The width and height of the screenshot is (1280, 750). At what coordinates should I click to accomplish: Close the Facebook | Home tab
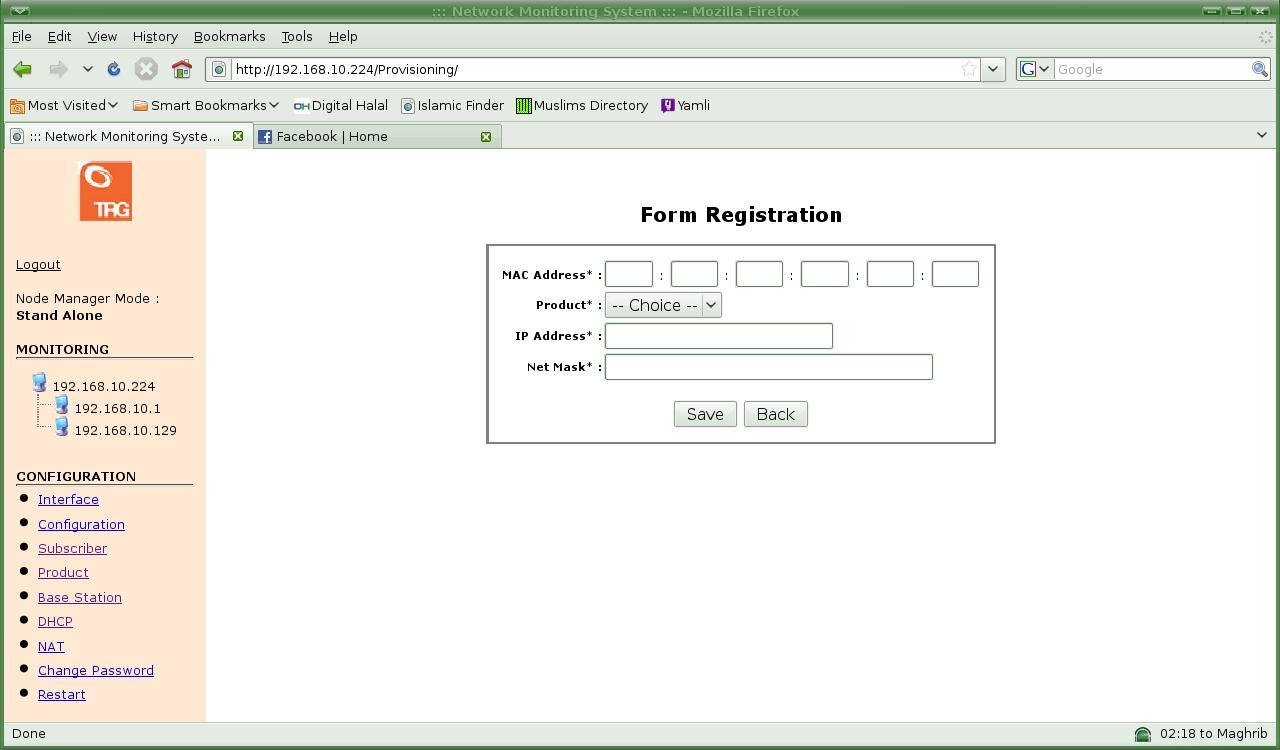point(486,136)
